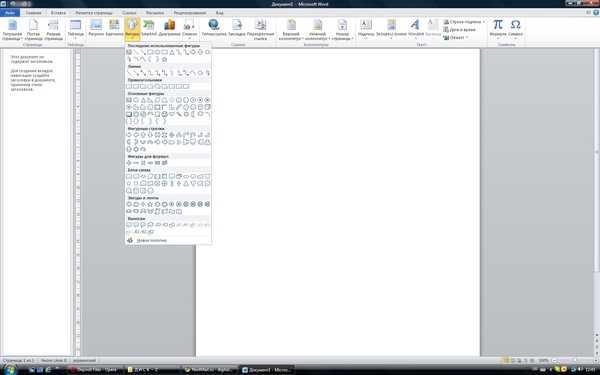Adjust the zoom slider in the status bar
The width and height of the screenshot is (600, 375).
click(x=574, y=360)
